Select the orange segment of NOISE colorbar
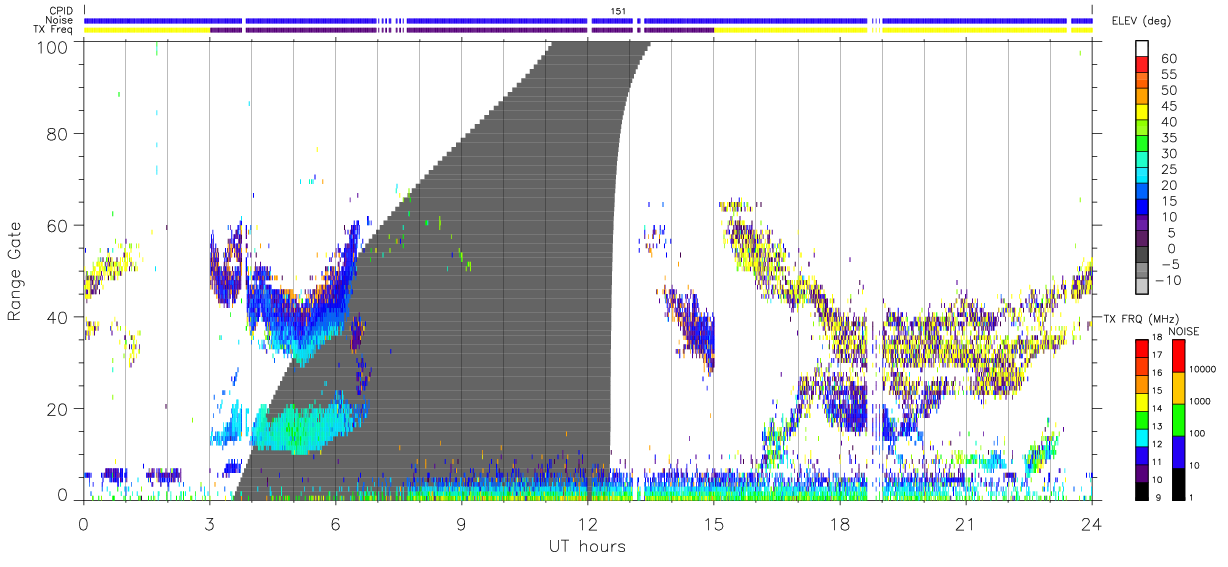The image size is (1228, 567). (1177, 387)
